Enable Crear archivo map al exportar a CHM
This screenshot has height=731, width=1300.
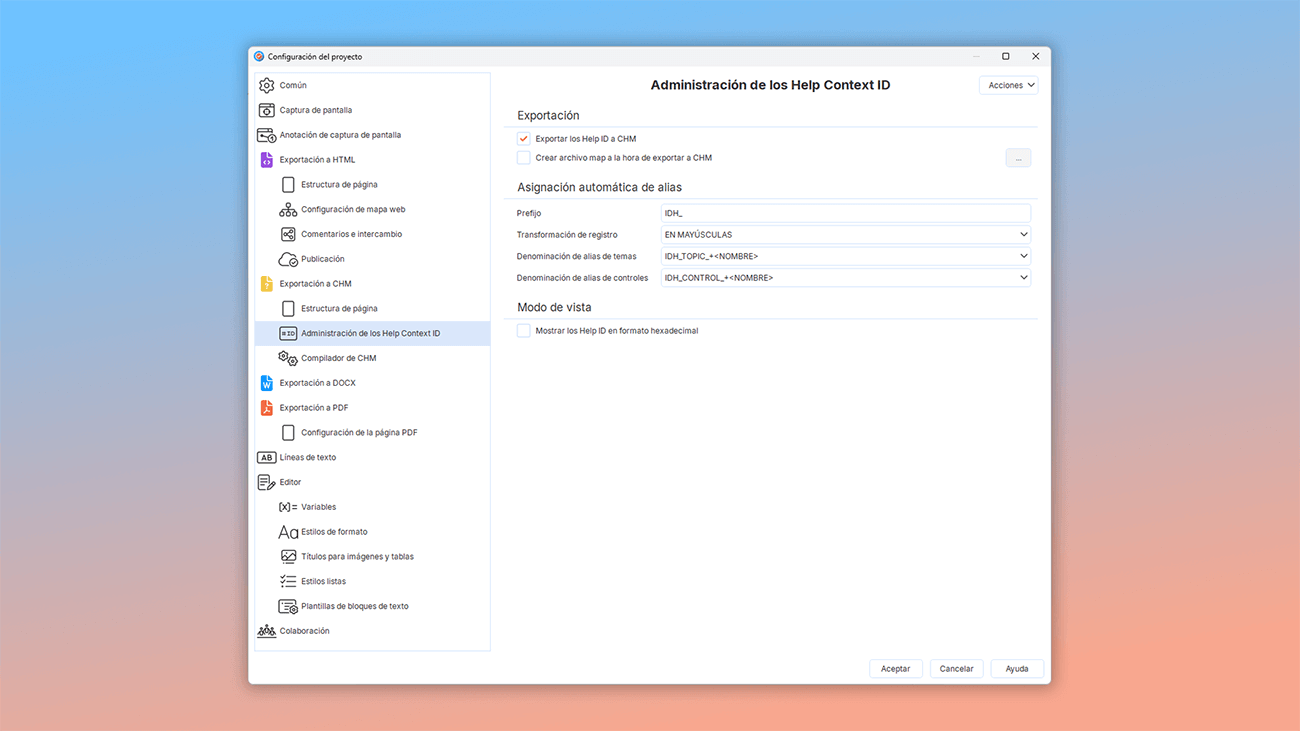[523, 157]
